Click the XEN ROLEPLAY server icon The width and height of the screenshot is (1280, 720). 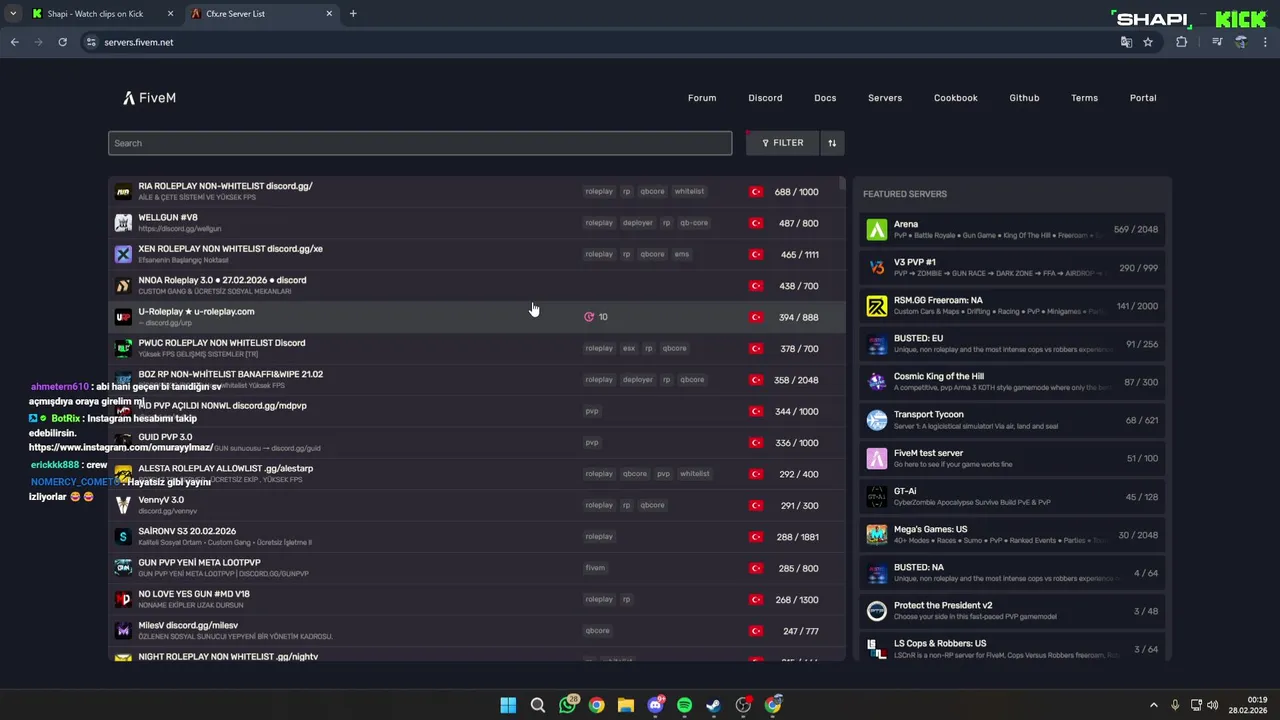123,254
